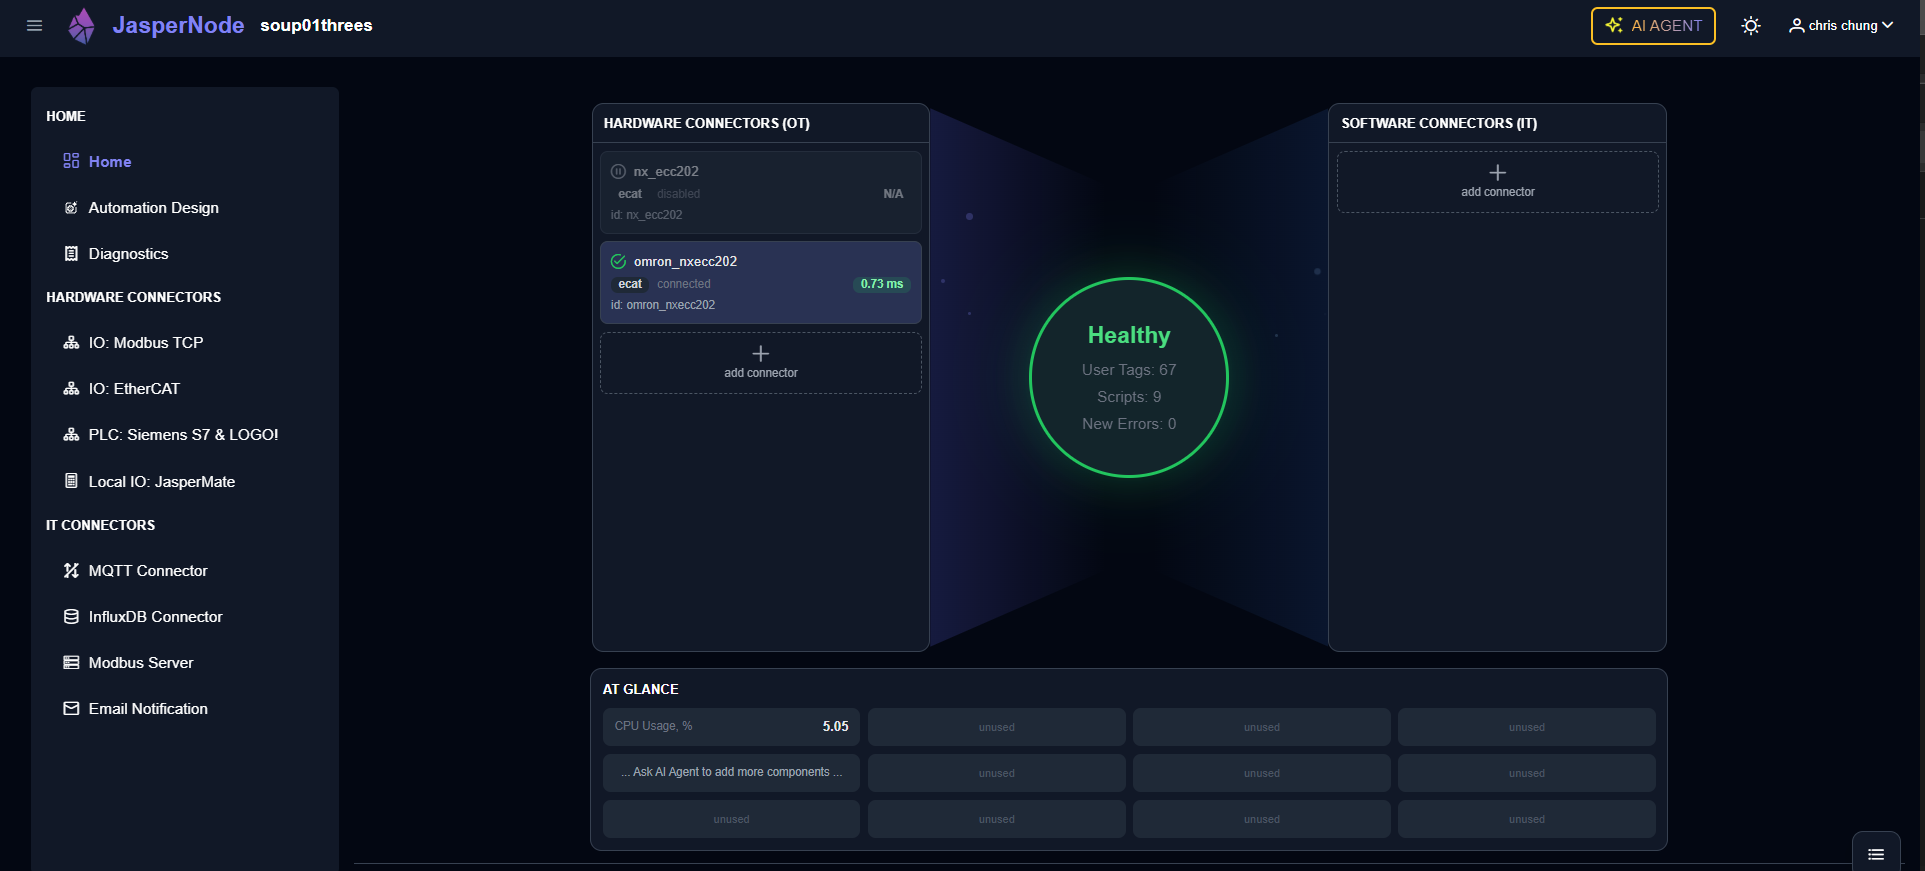Click the IO: Modbus TCP icon

(x=71, y=343)
